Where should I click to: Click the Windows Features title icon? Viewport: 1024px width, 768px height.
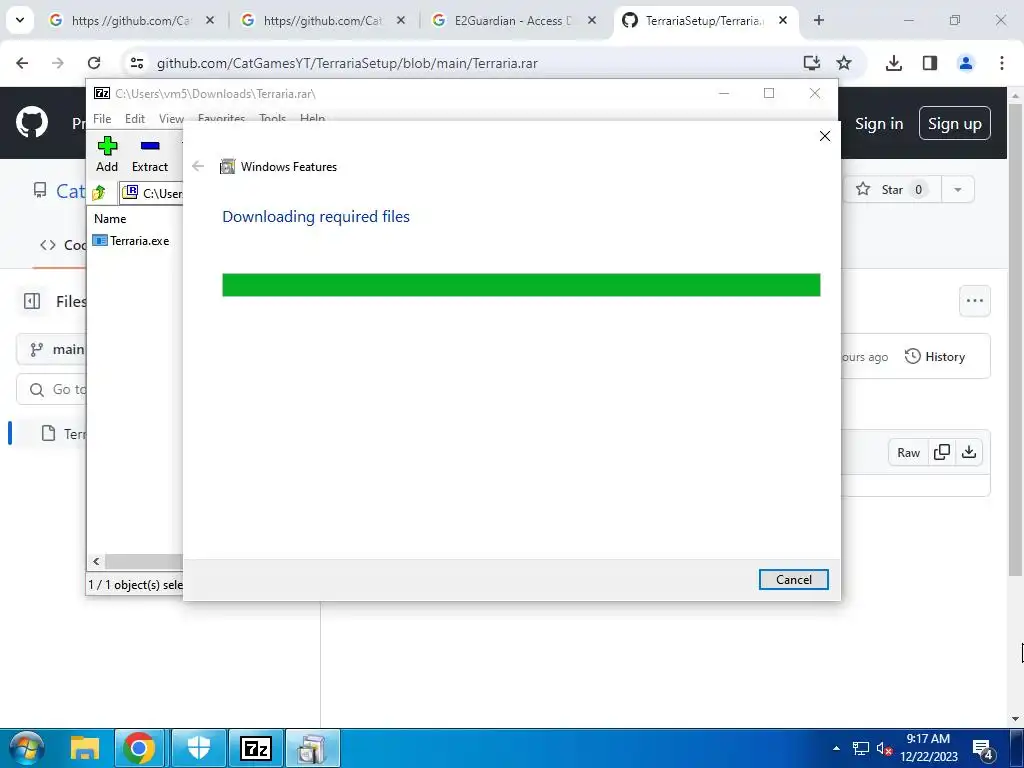[227, 167]
